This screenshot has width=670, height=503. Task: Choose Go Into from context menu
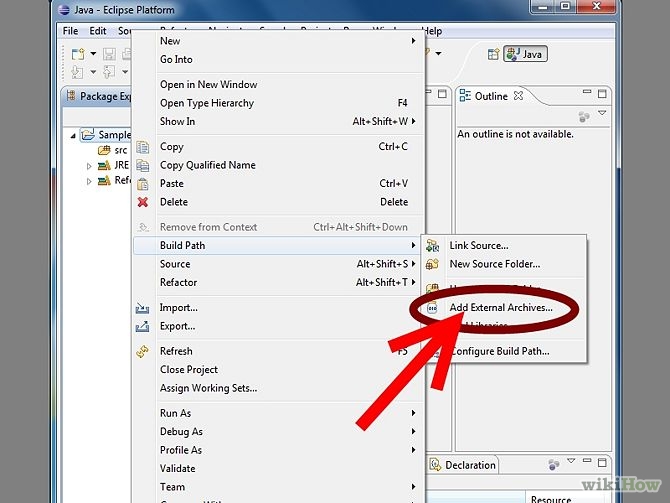279,59
